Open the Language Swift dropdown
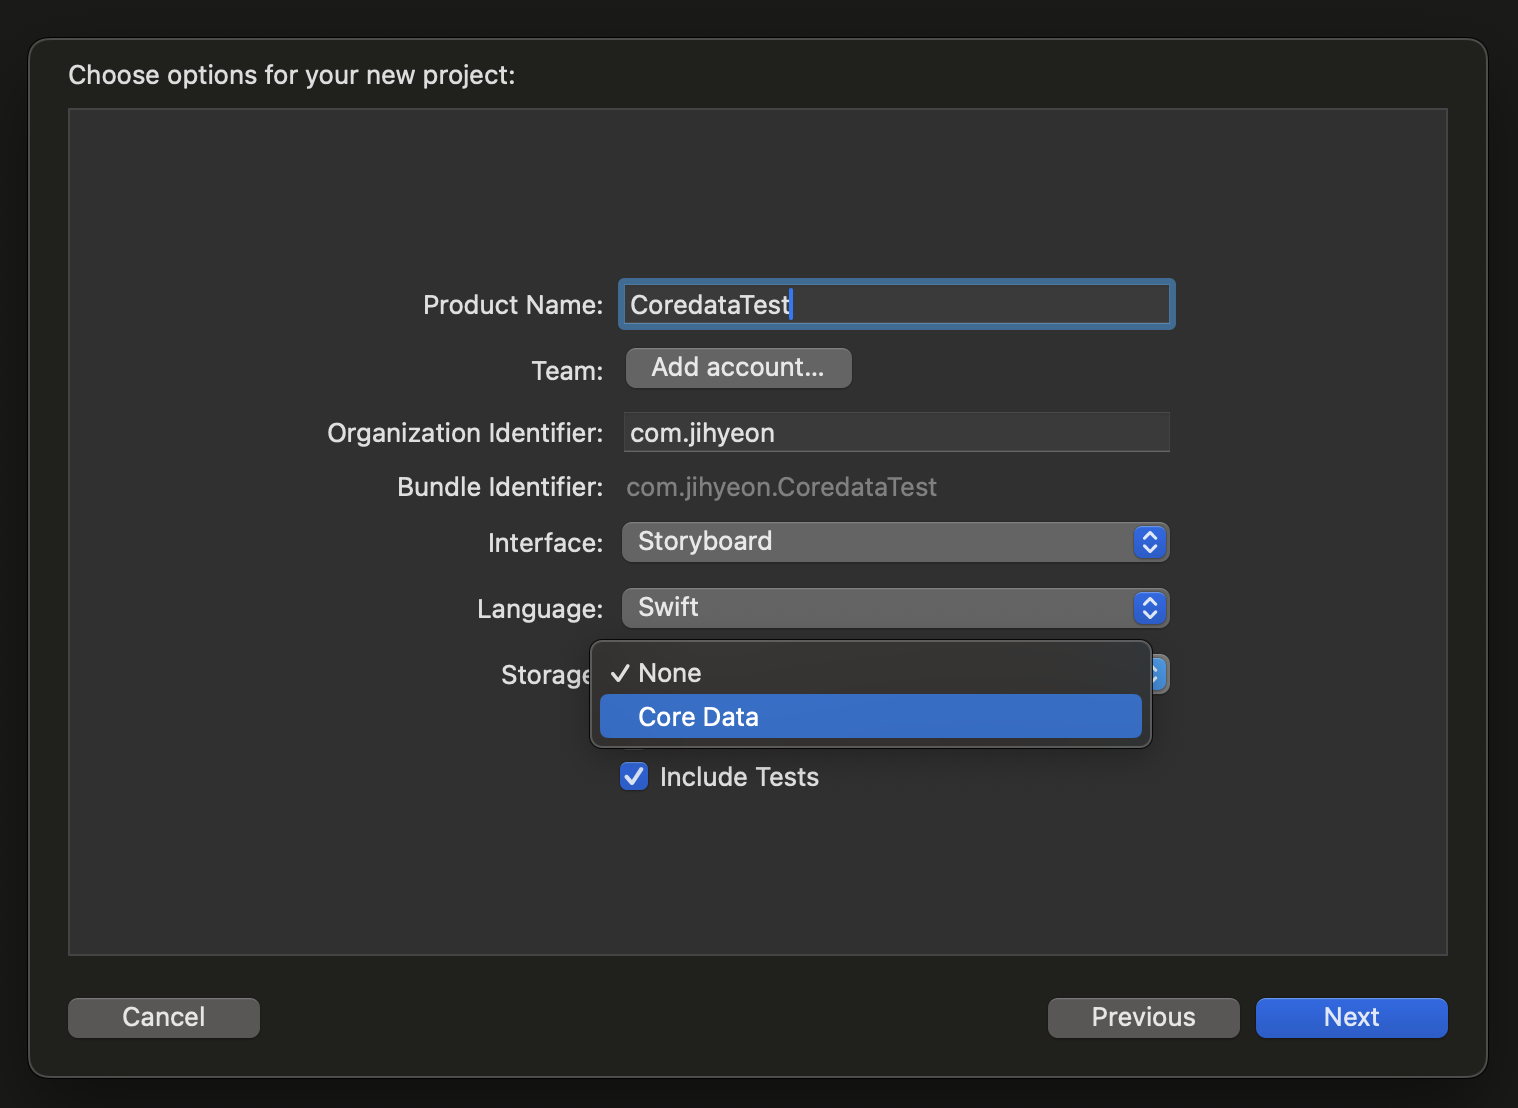Screen dimensions: 1518x1108 [896, 608]
